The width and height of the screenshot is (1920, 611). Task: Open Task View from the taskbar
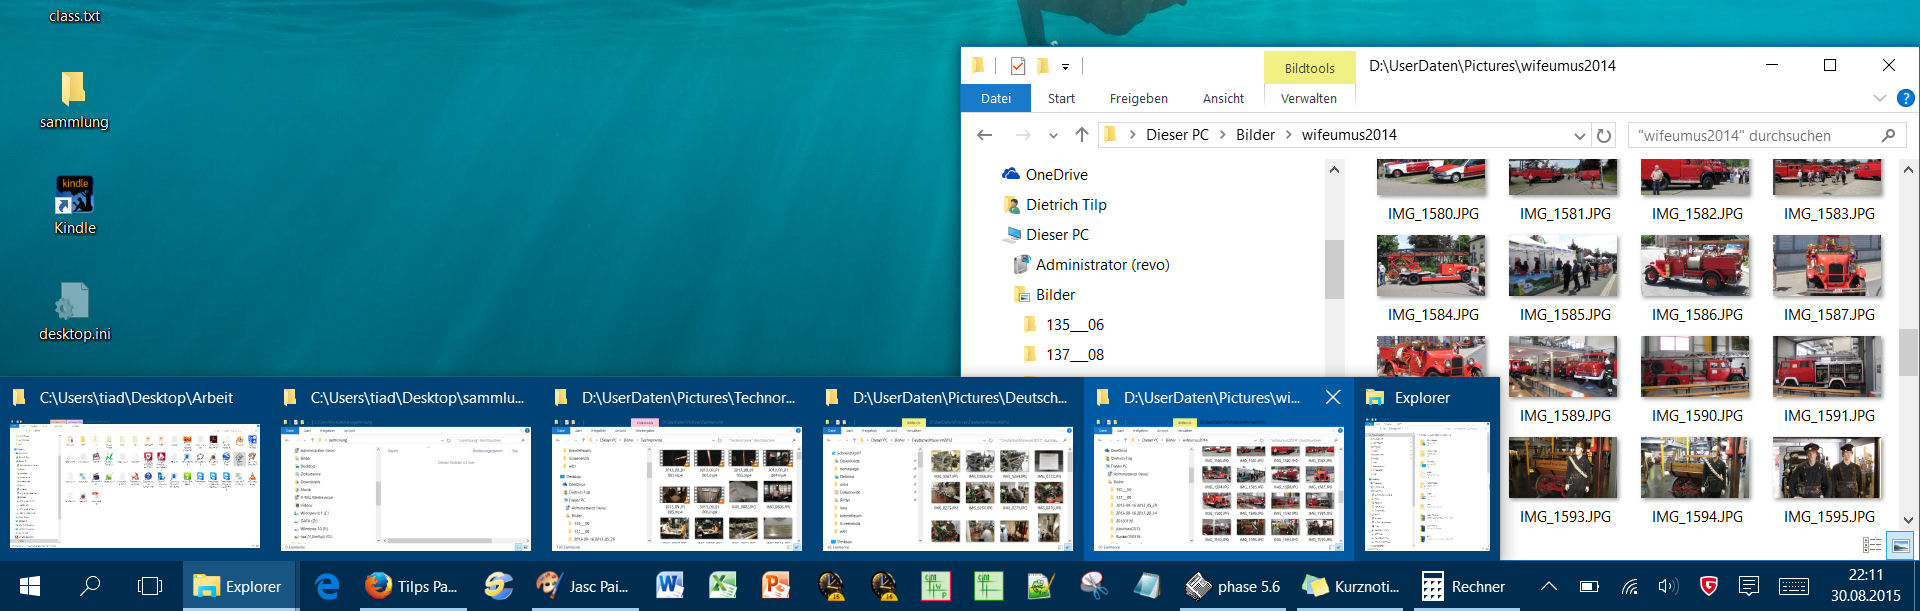pos(150,586)
